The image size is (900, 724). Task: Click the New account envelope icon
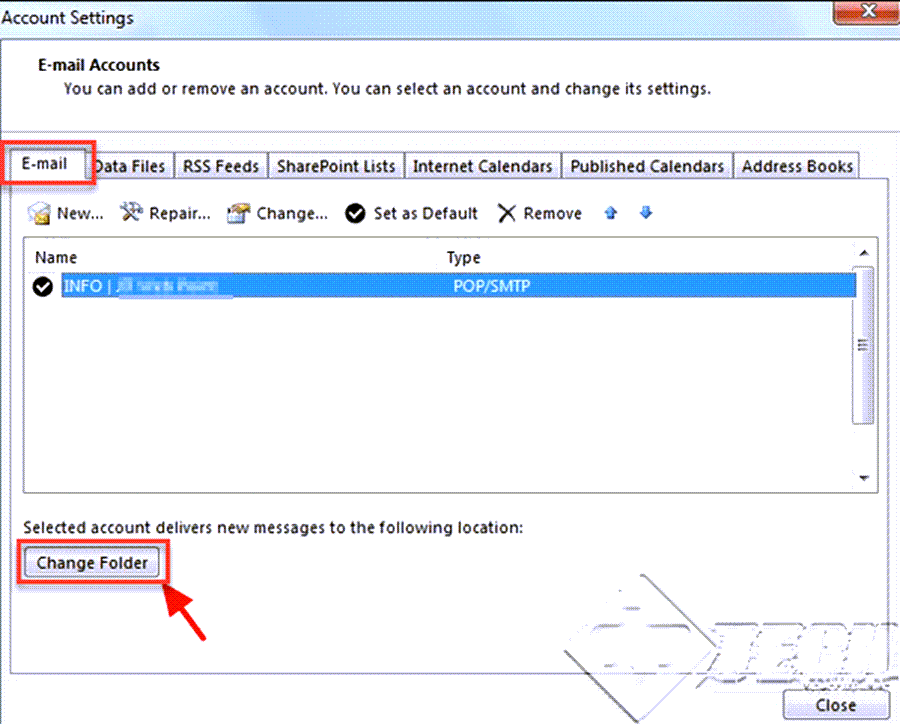39,214
